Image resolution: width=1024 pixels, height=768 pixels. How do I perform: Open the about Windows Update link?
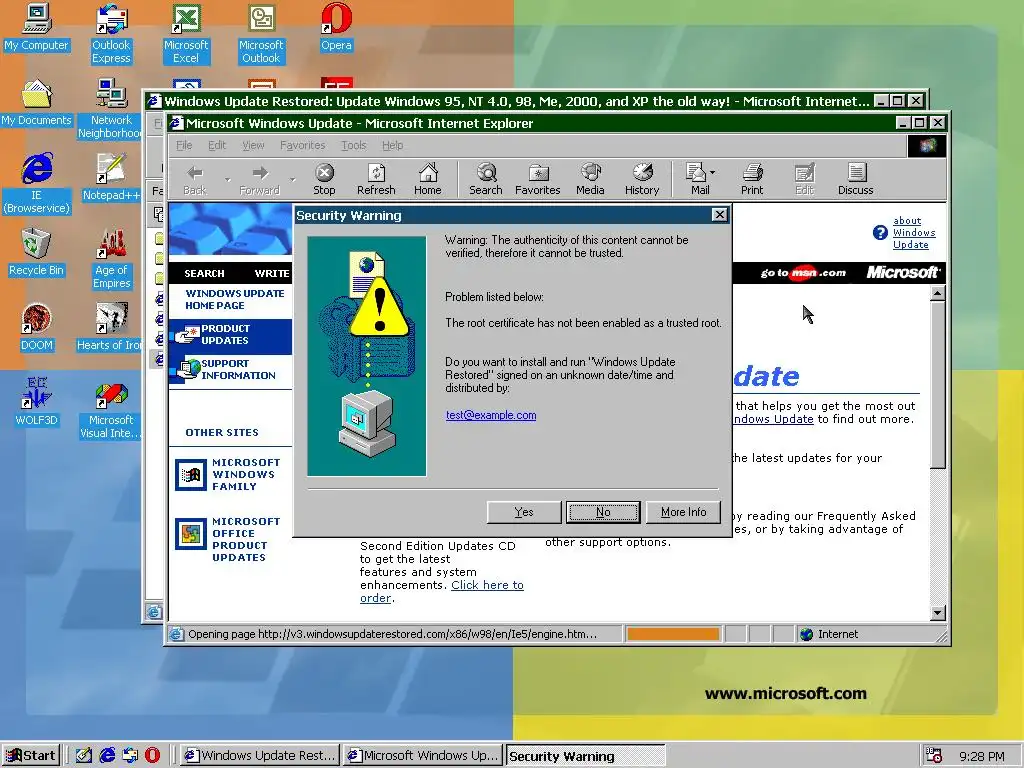point(914,232)
